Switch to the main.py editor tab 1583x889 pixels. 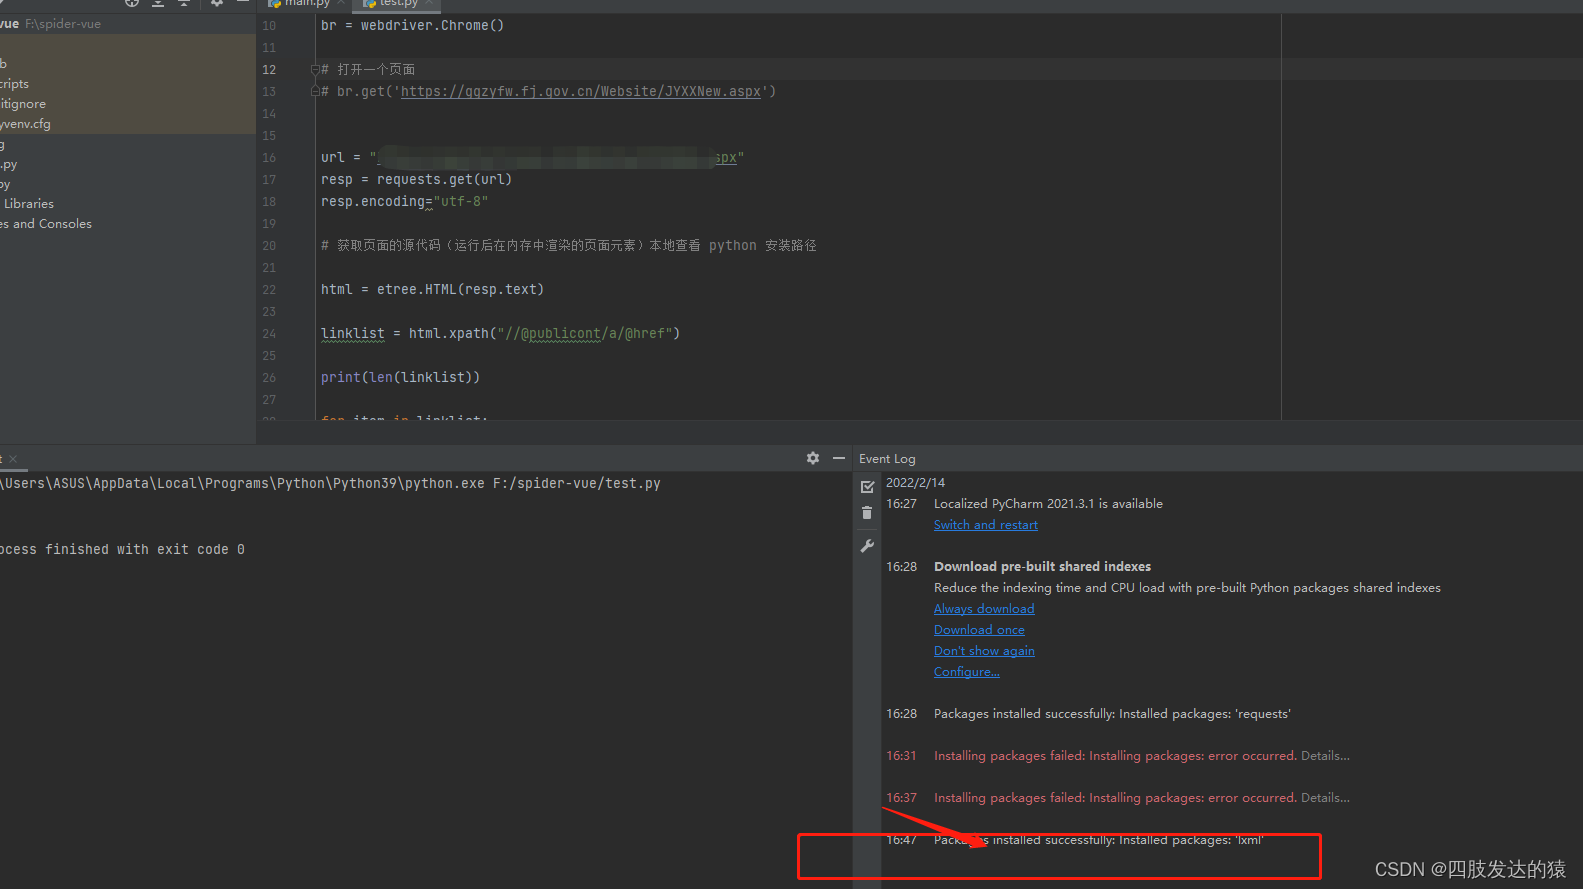306,4
